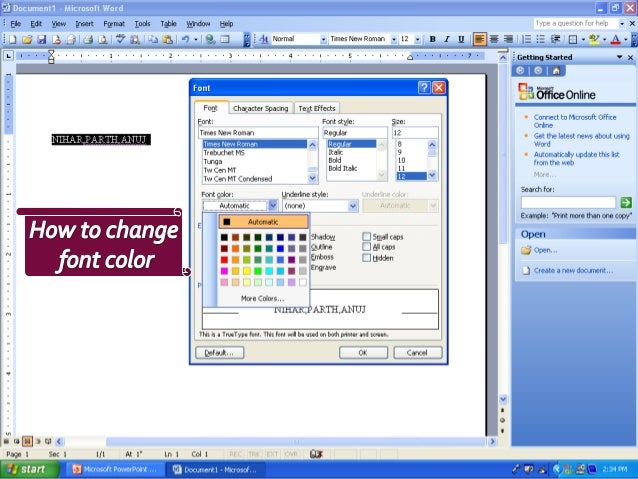Click the Highlight marker toolbar icon

tap(594, 39)
